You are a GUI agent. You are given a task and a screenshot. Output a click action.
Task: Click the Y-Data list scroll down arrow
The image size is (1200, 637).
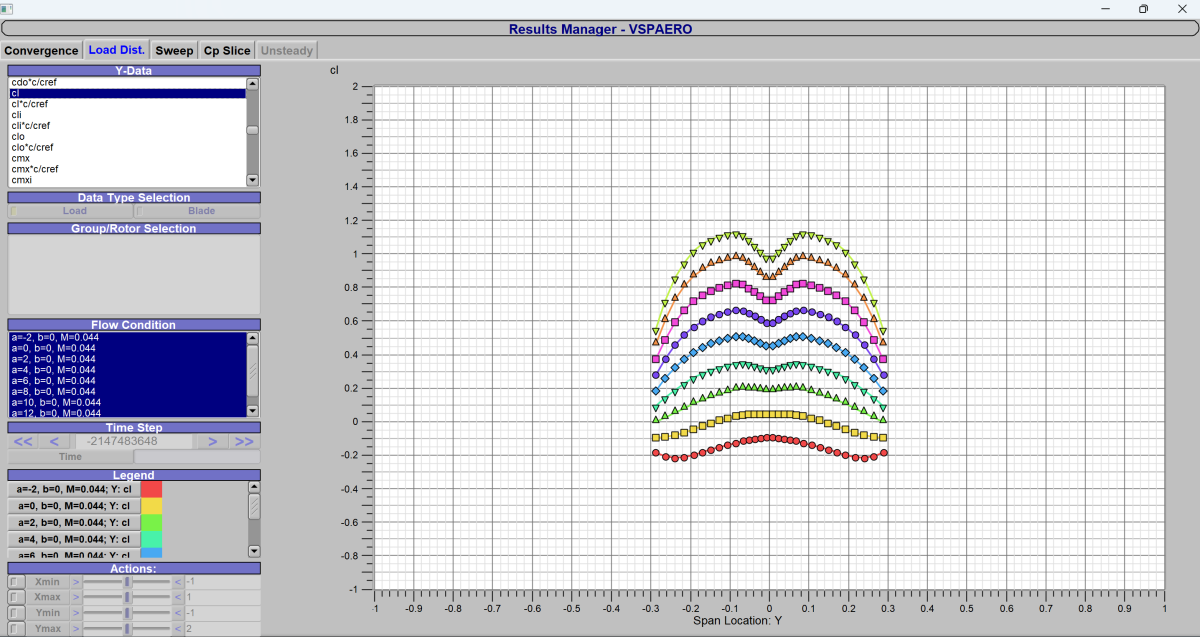[253, 181]
